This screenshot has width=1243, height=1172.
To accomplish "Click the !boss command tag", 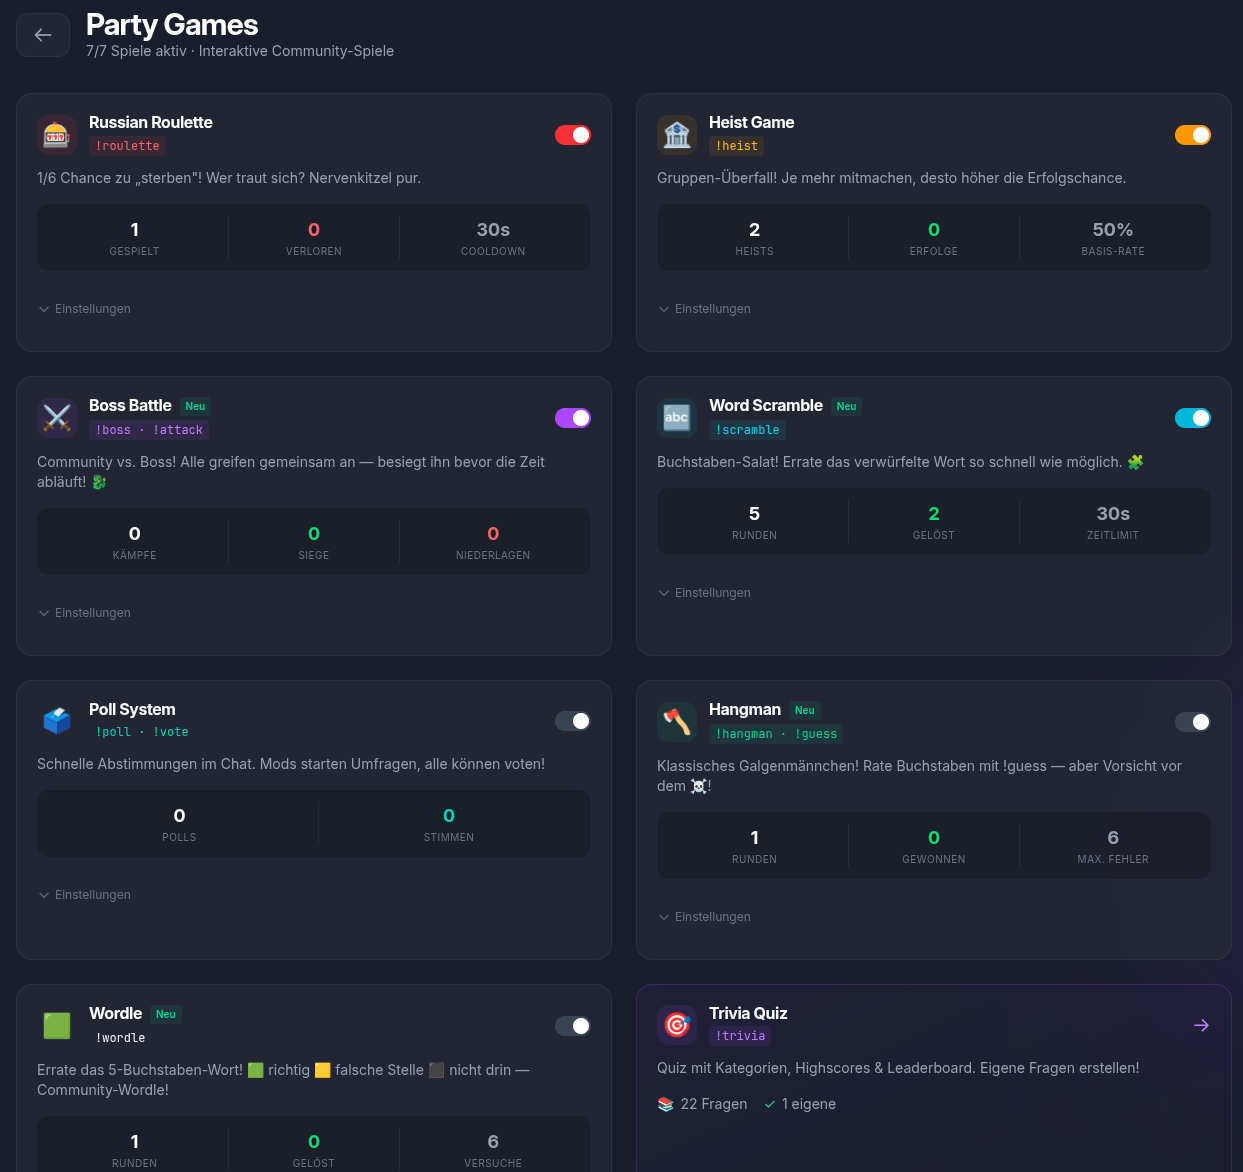I will [x=113, y=429].
